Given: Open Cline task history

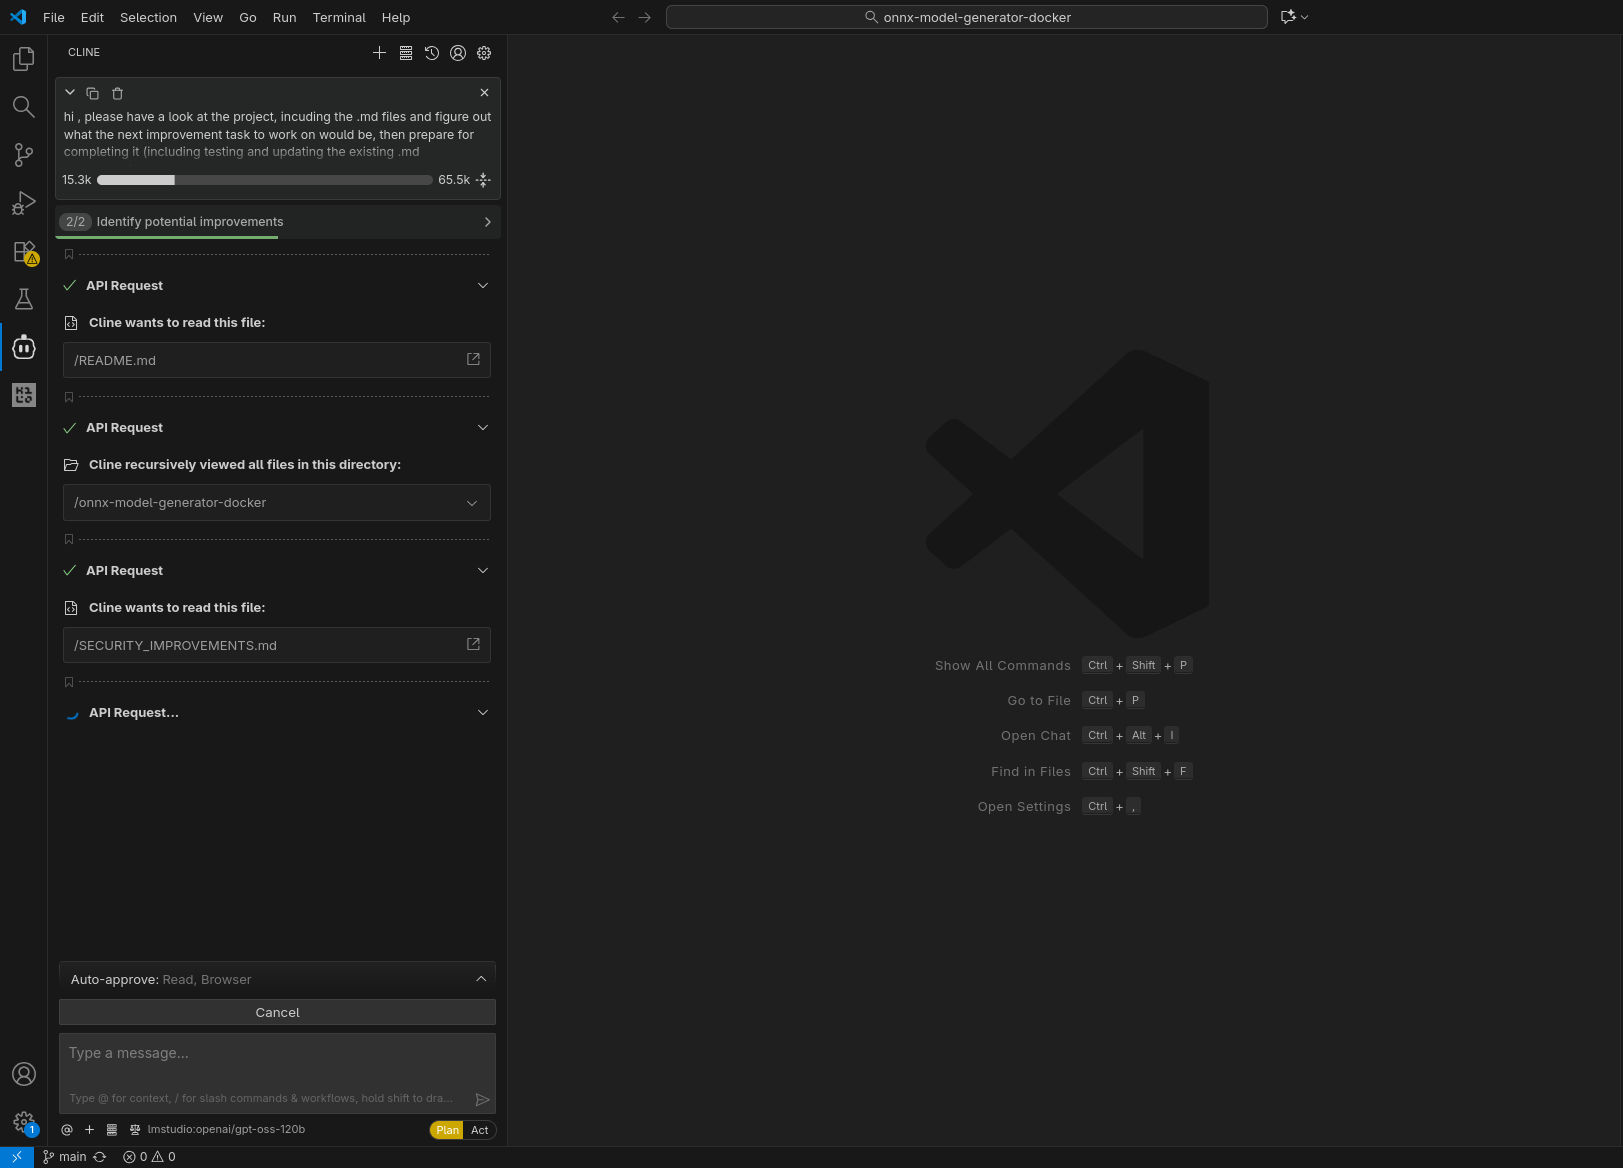Looking at the screenshot, I should (x=432, y=53).
